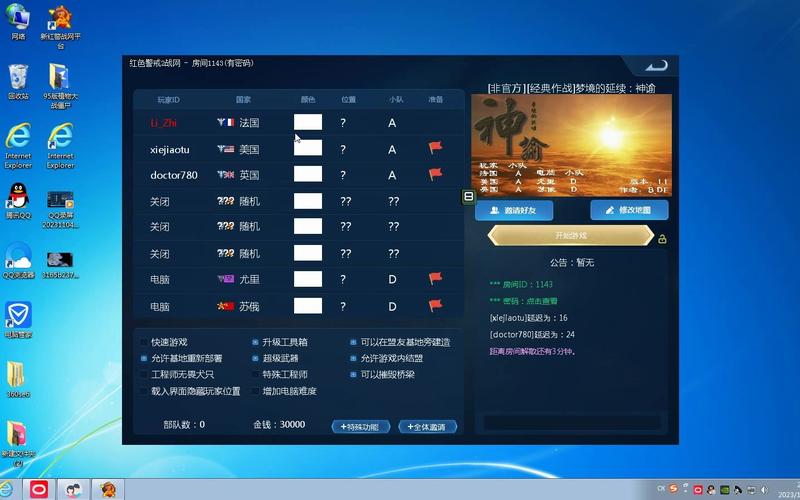Click the France flag for Li_Zhi

pyautogui.click(x=225, y=122)
